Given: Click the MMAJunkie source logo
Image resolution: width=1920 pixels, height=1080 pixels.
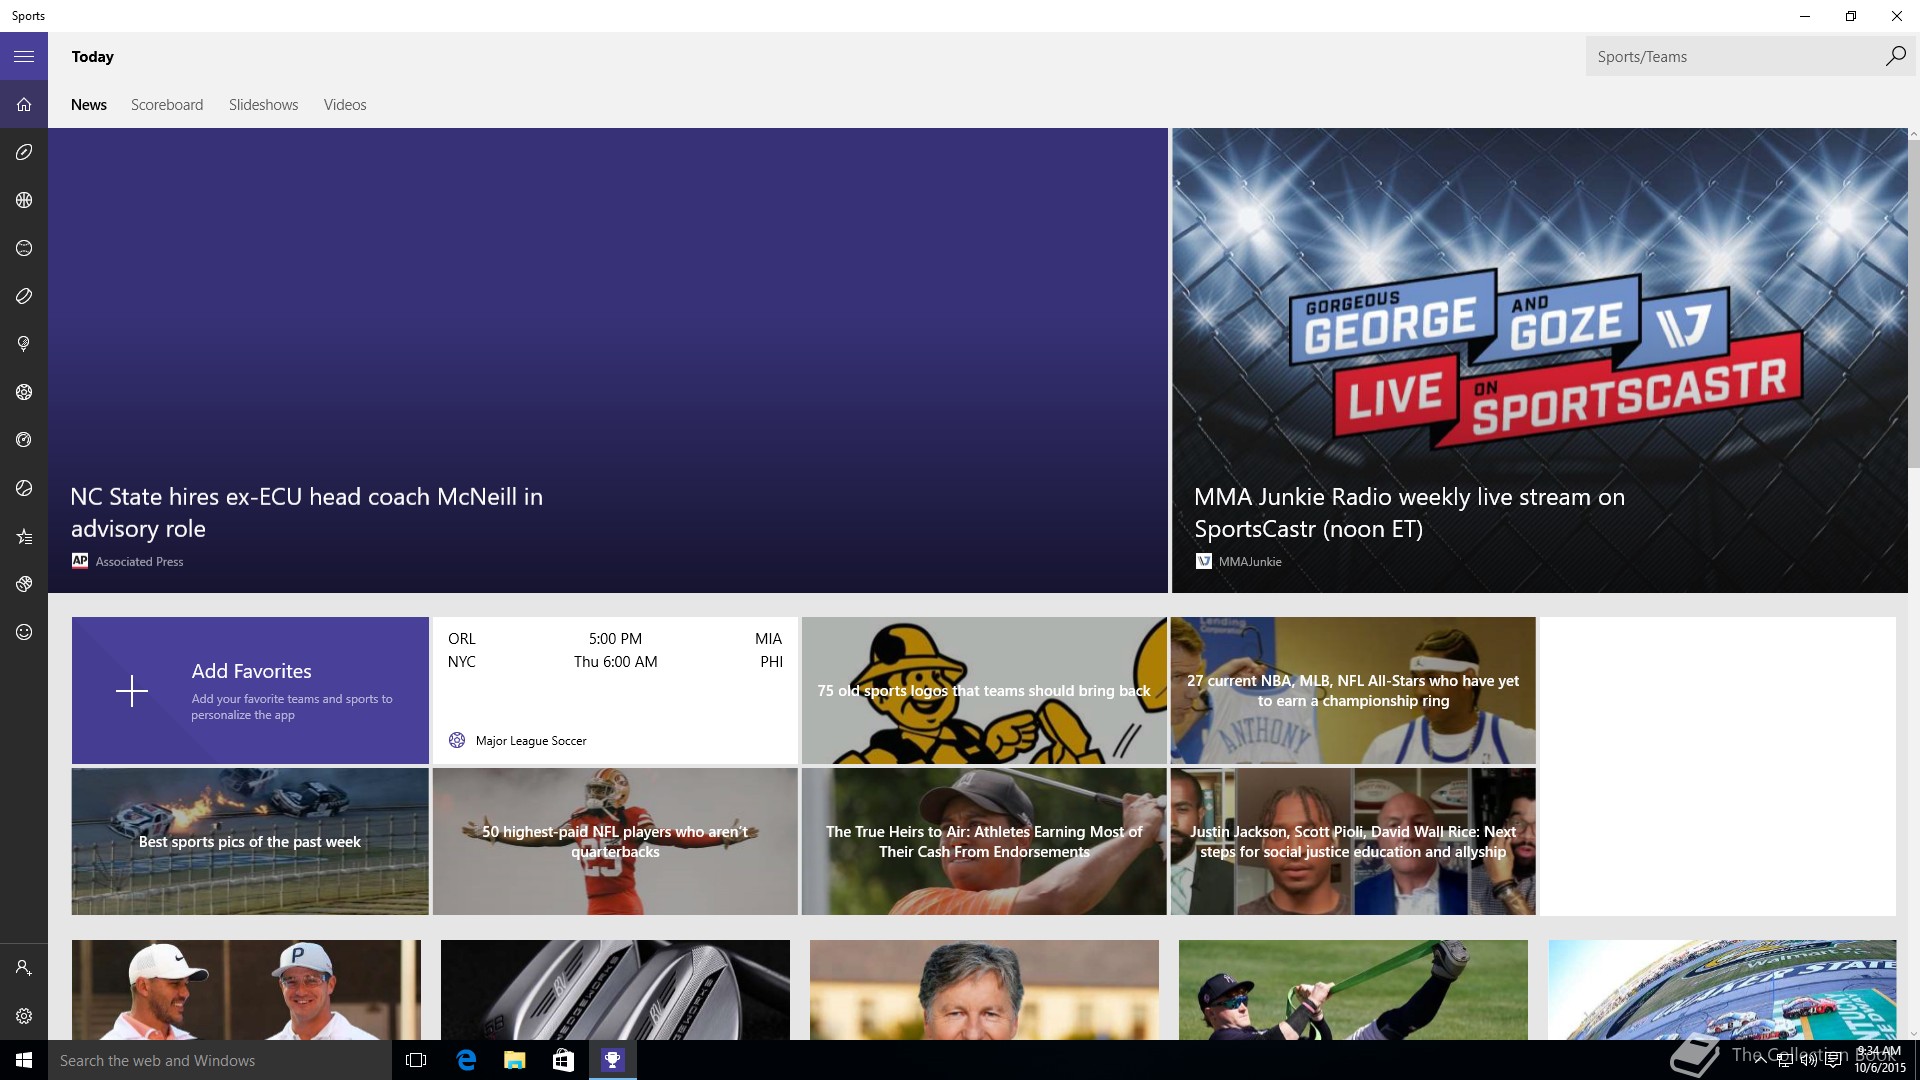Looking at the screenshot, I should click(x=1204, y=561).
